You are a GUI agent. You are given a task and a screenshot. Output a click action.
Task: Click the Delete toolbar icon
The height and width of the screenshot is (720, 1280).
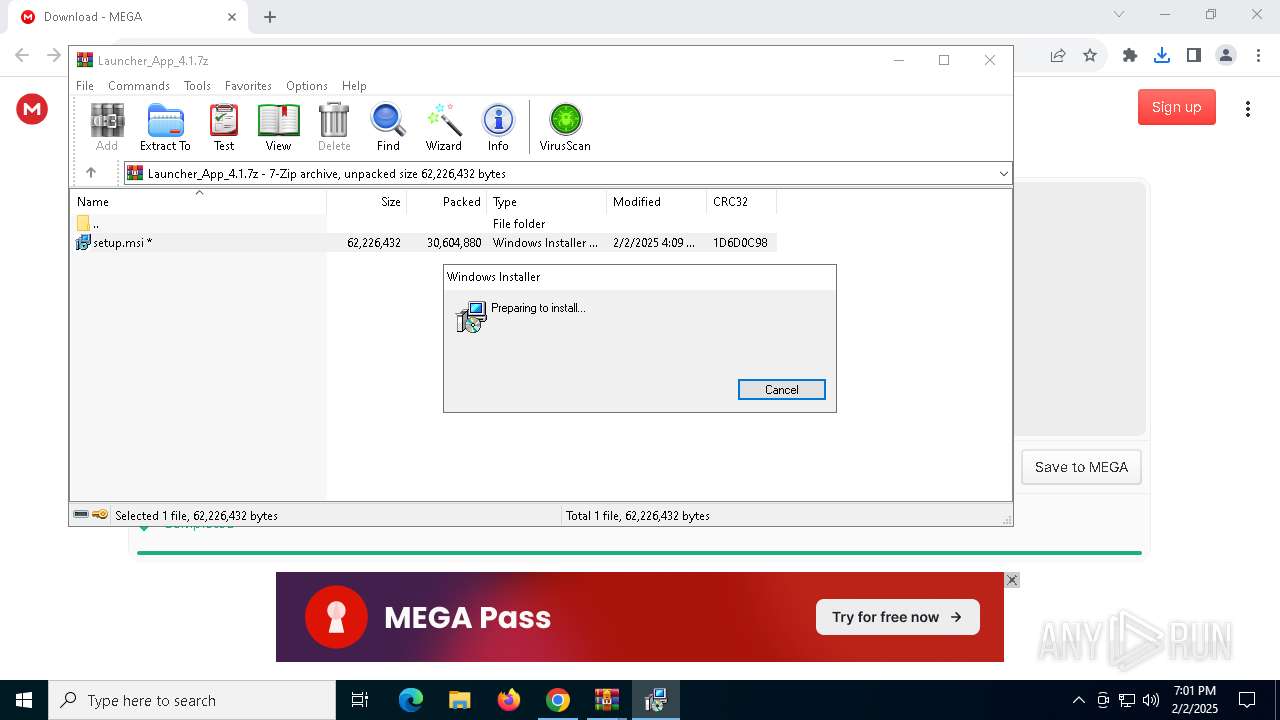tap(334, 127)
